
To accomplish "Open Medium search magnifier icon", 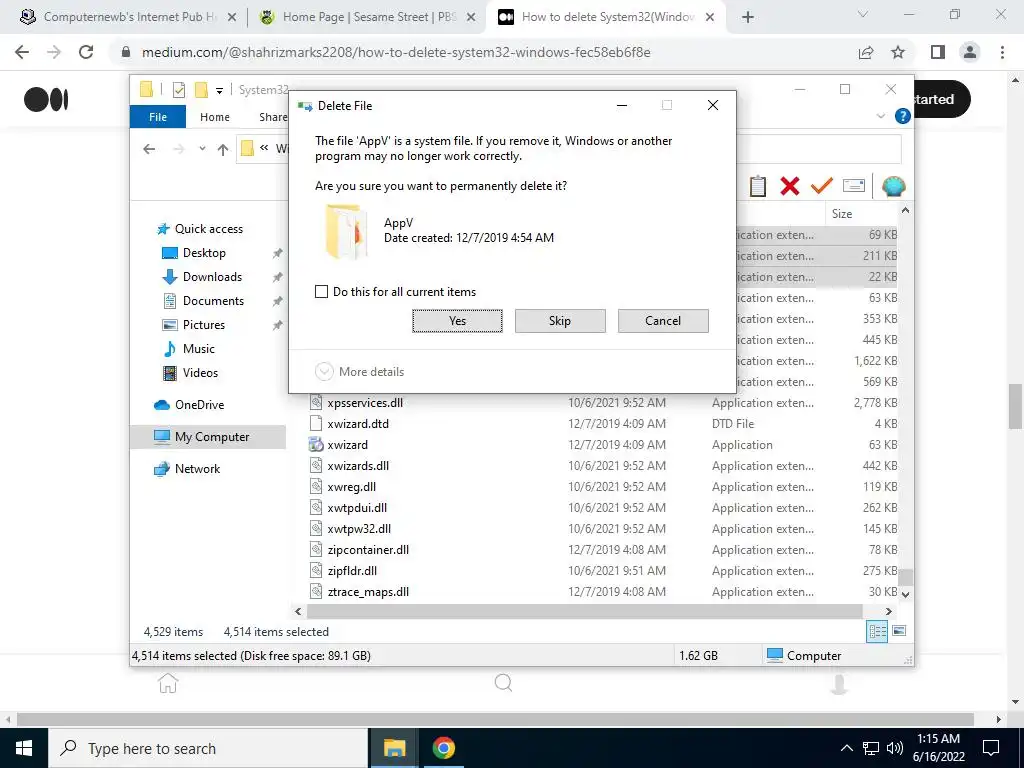I will (x=504, y=683).
